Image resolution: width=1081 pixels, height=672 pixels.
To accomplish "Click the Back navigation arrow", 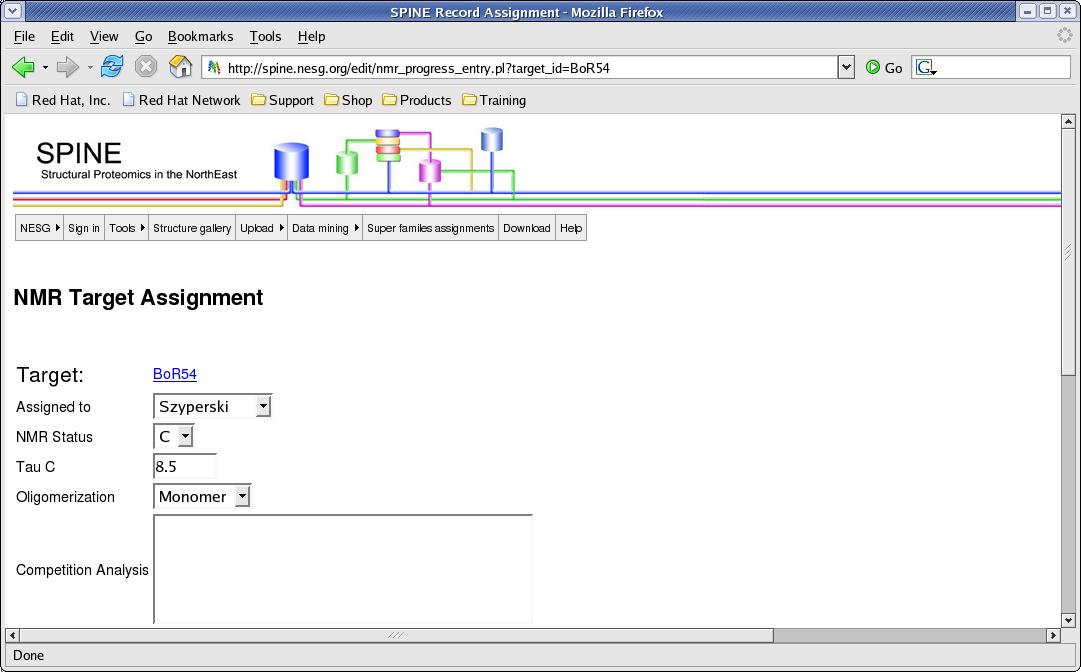I will pos(23,67).
